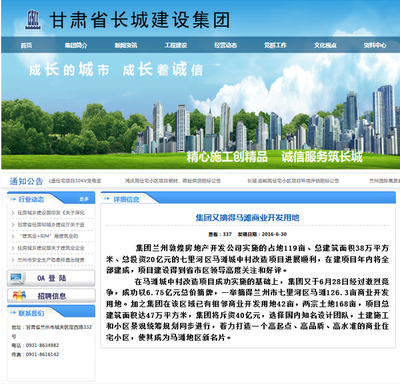
Task: Click the phone number 0931-8634982
Action: (x=42, y=345)
